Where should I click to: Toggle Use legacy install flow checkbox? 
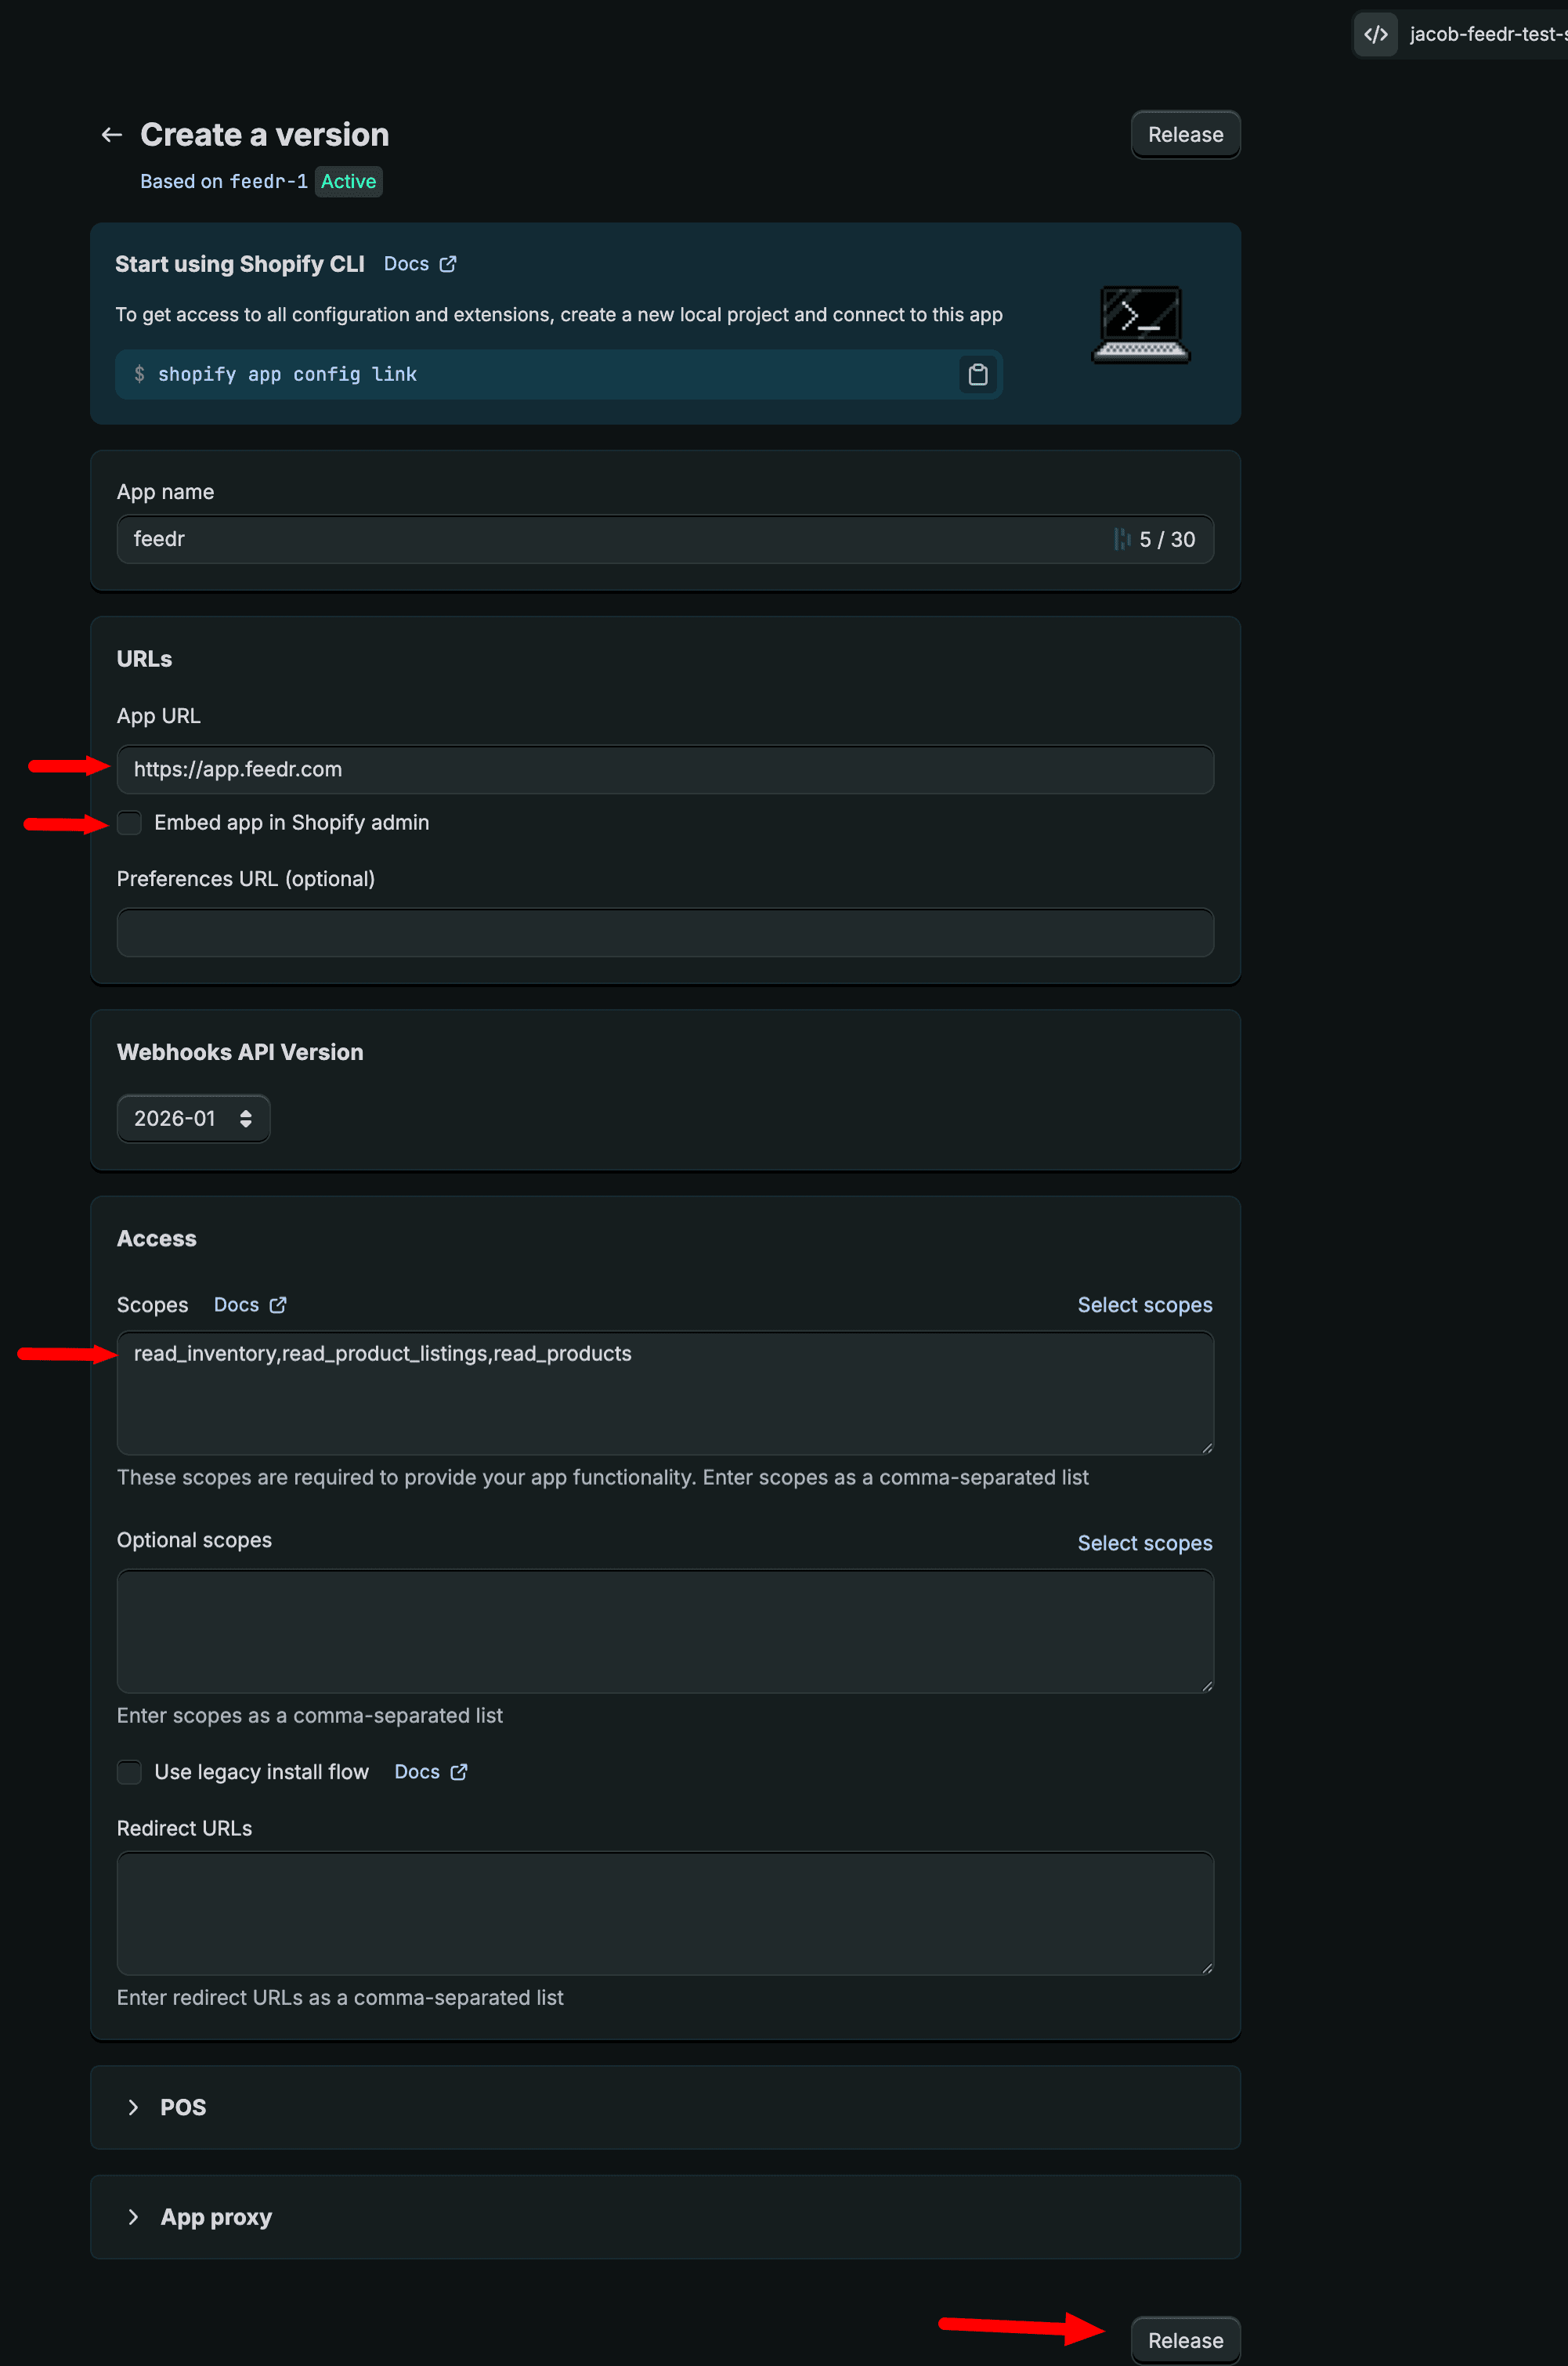130,1772
